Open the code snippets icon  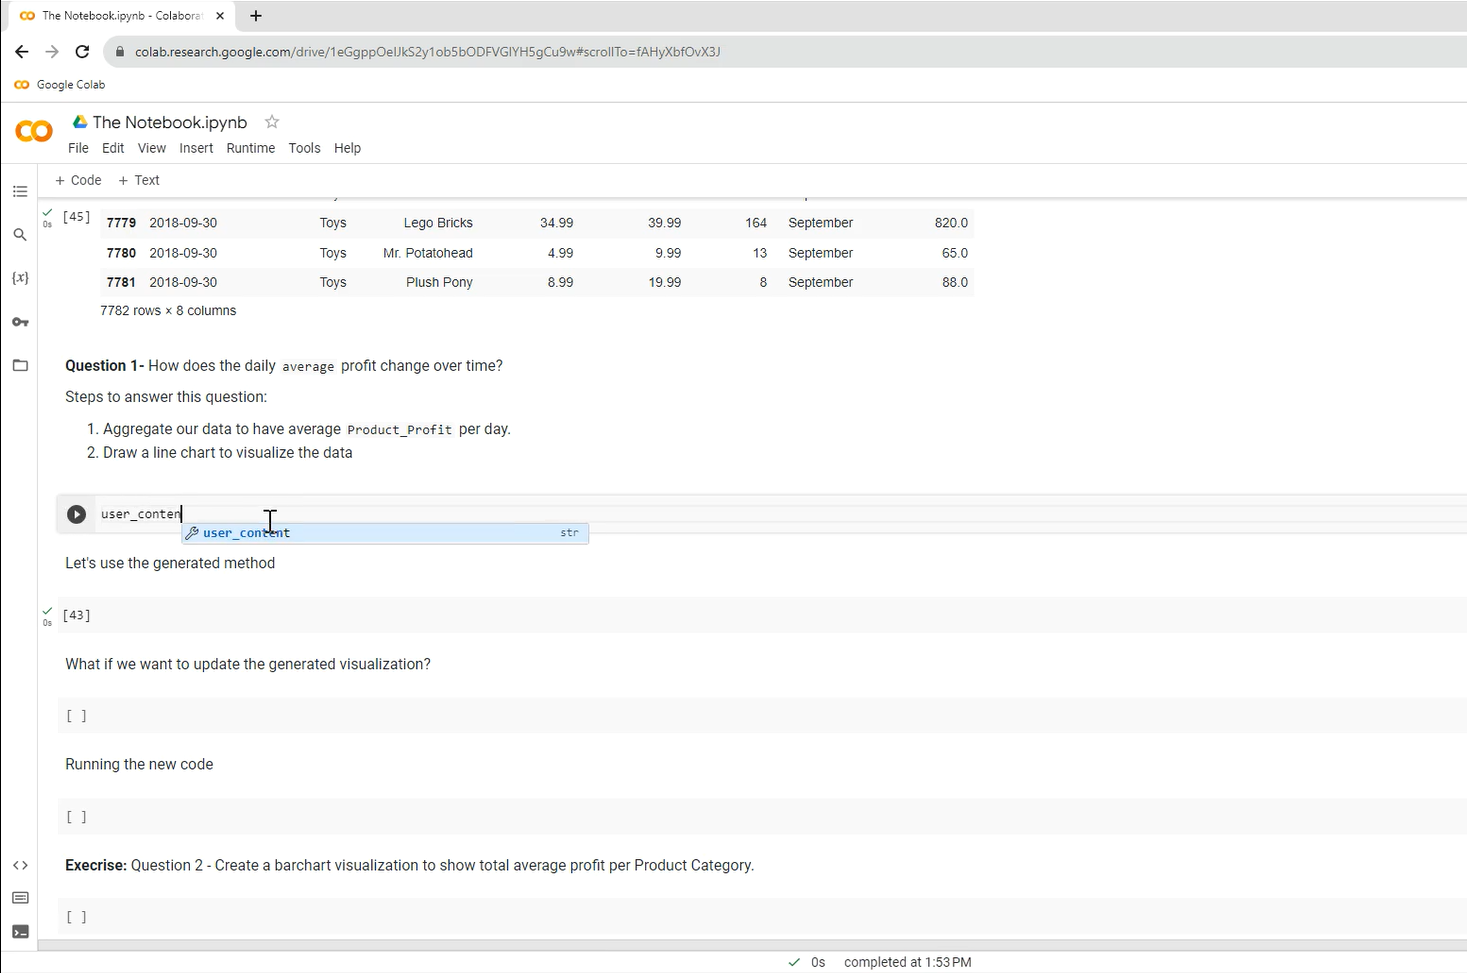(20, 865)
